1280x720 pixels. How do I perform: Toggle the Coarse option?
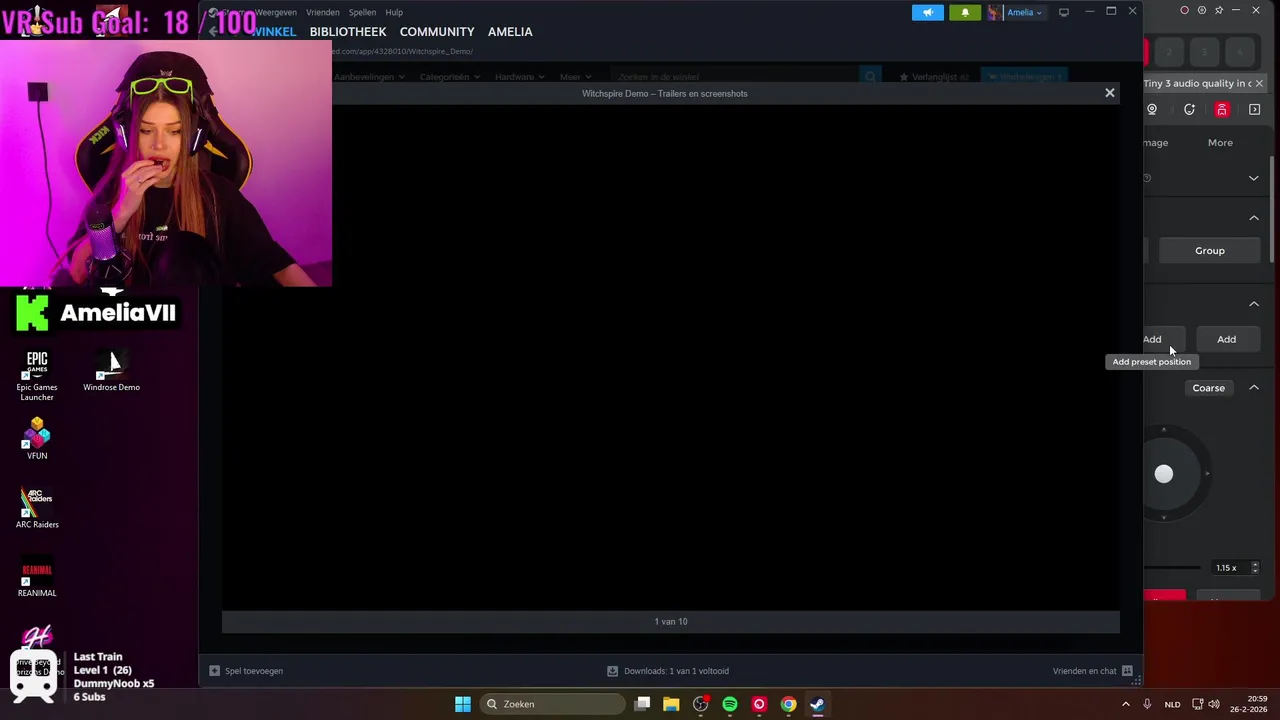(1208, 388)
